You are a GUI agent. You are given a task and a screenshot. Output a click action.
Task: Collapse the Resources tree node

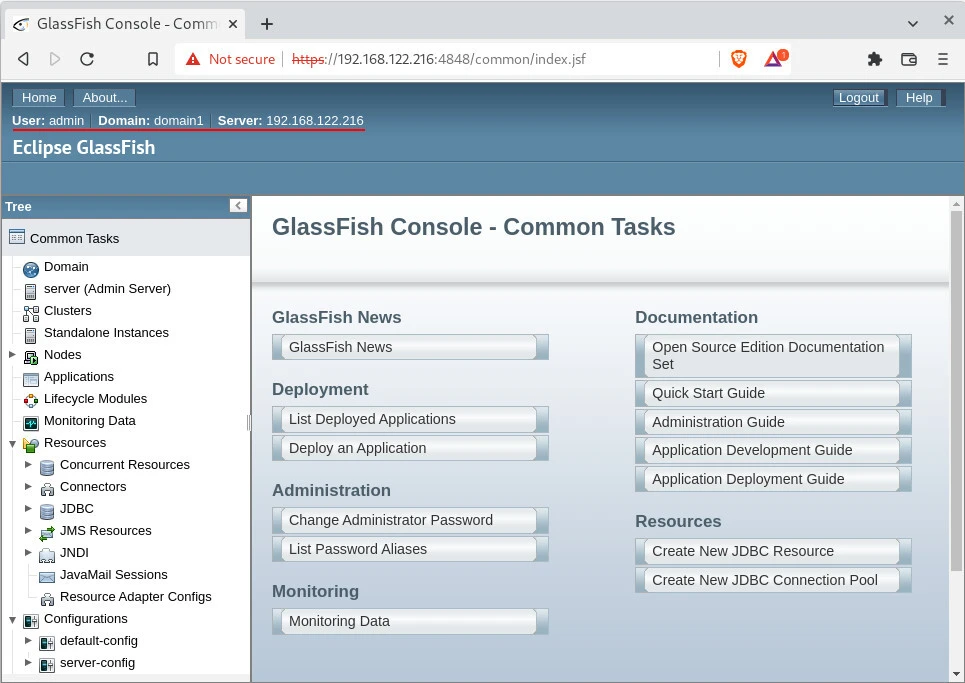(12, 443)
